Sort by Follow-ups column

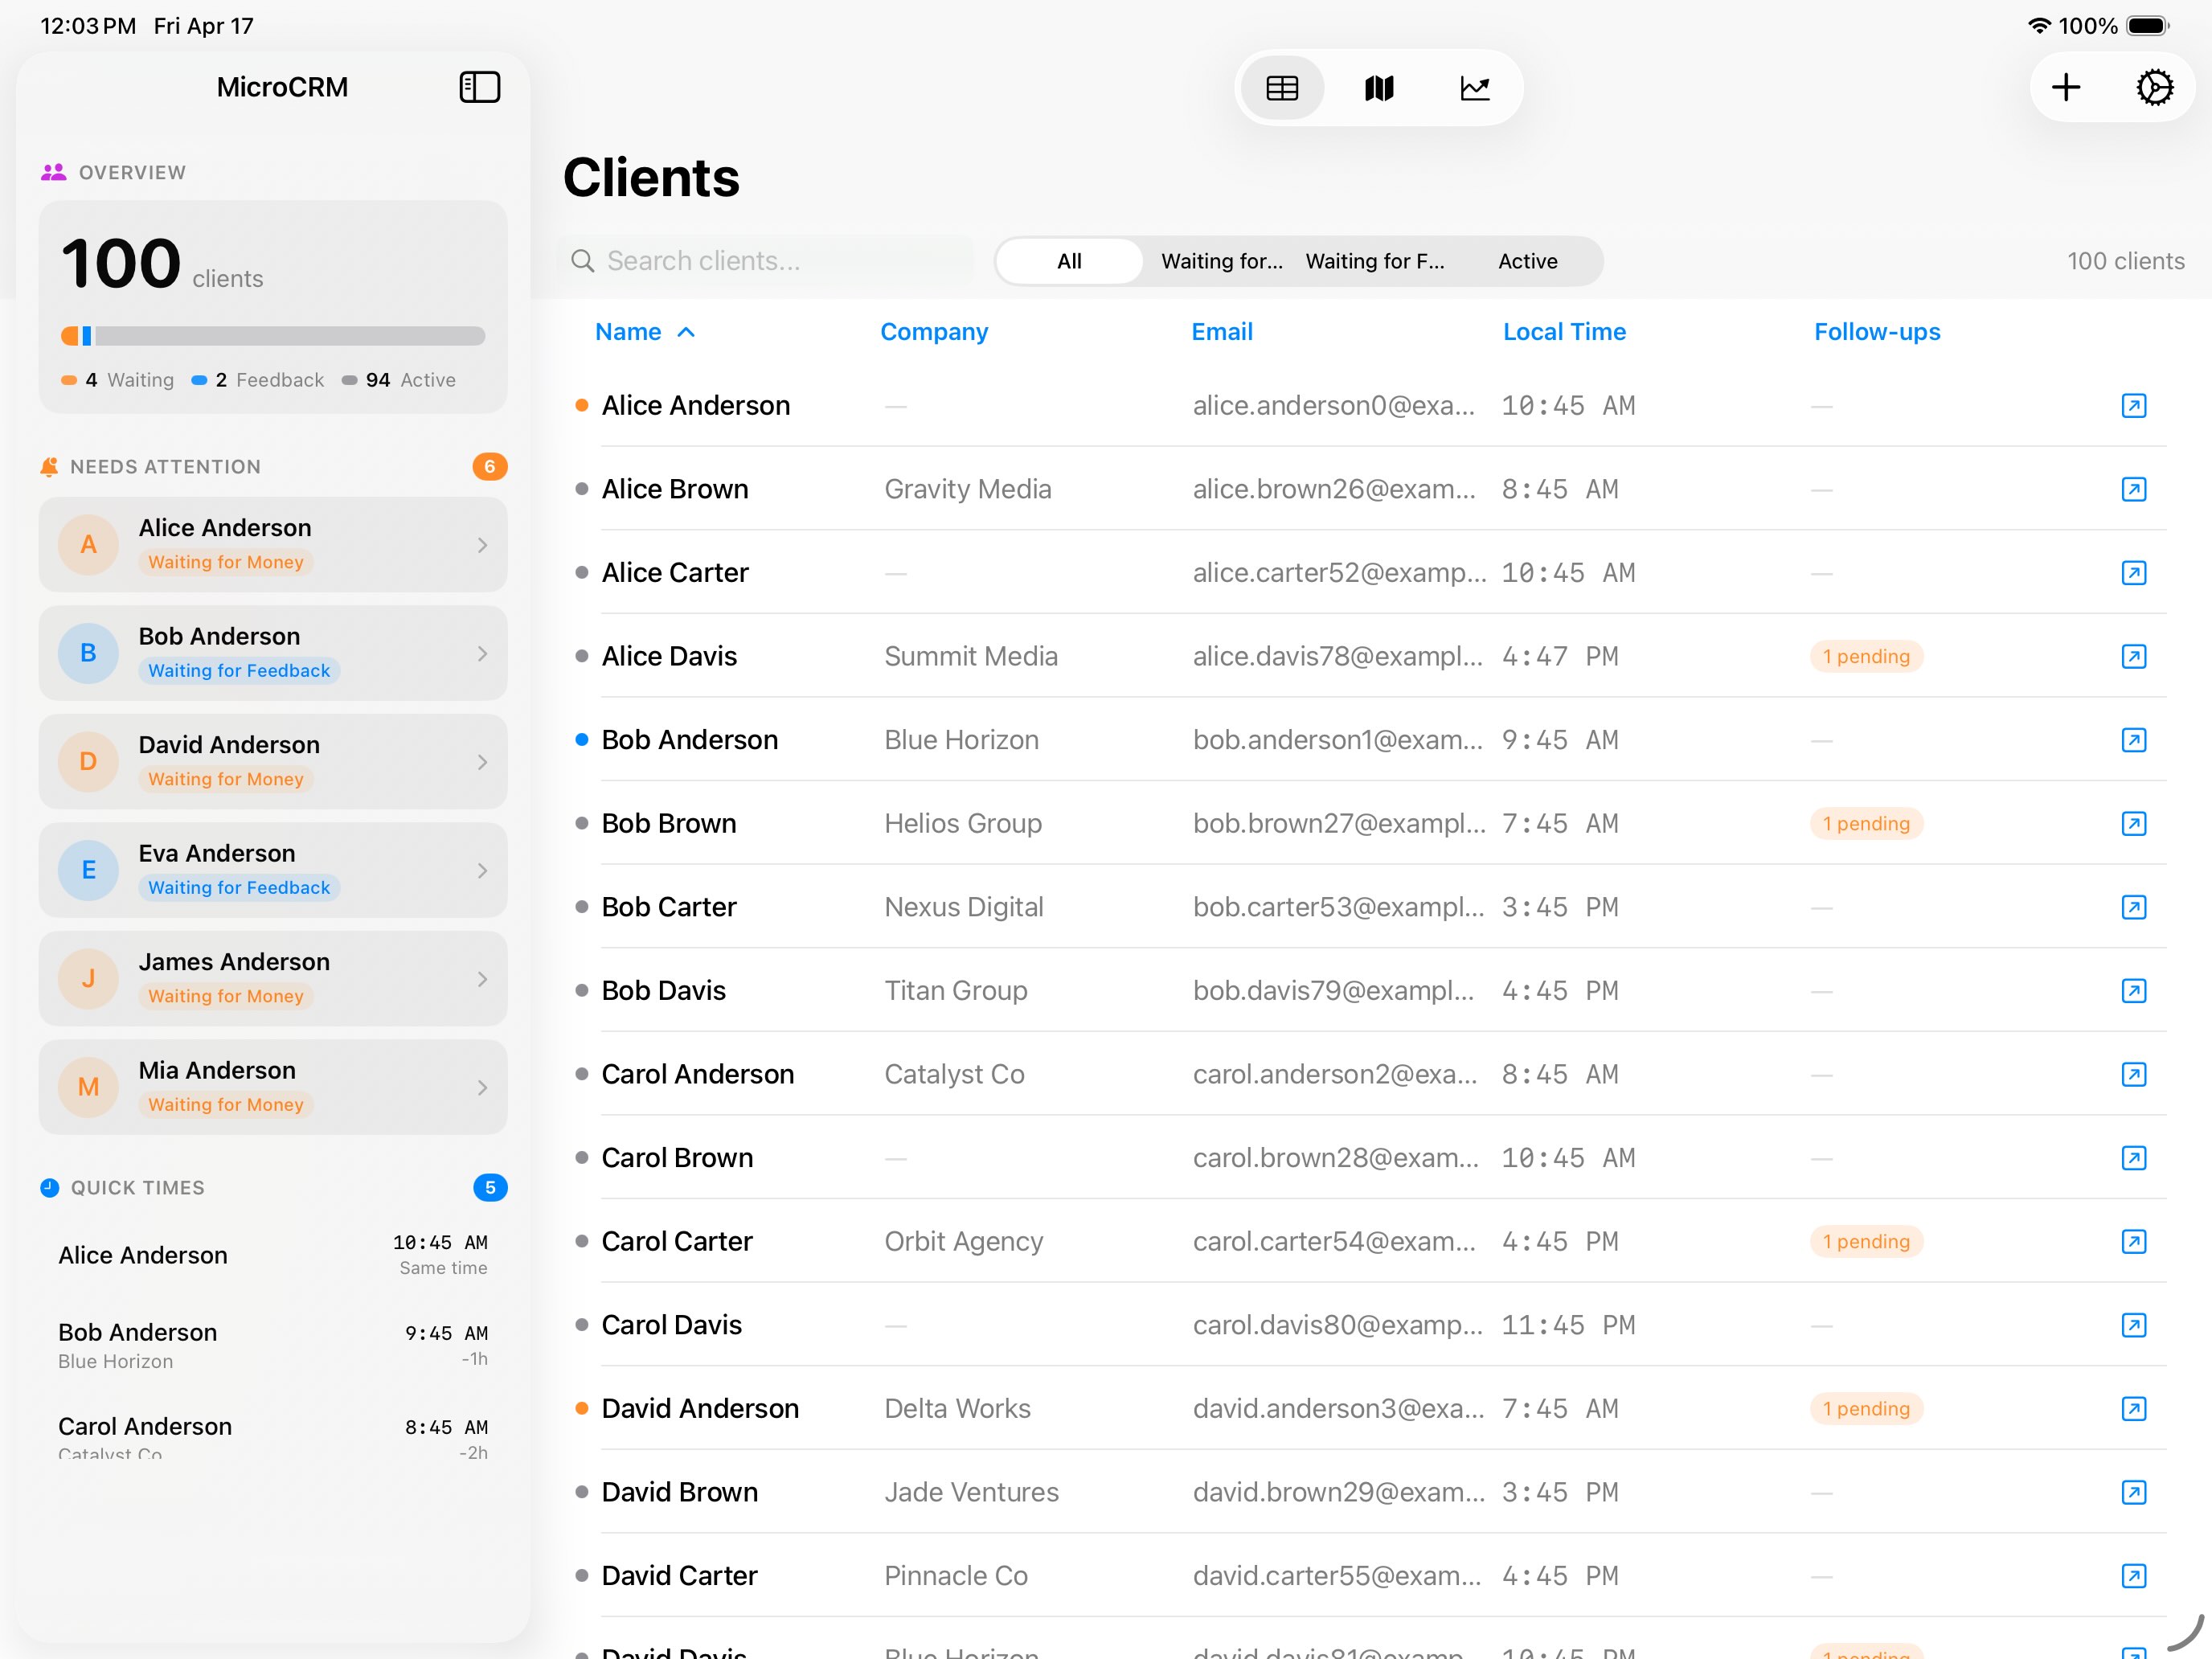1876,332
